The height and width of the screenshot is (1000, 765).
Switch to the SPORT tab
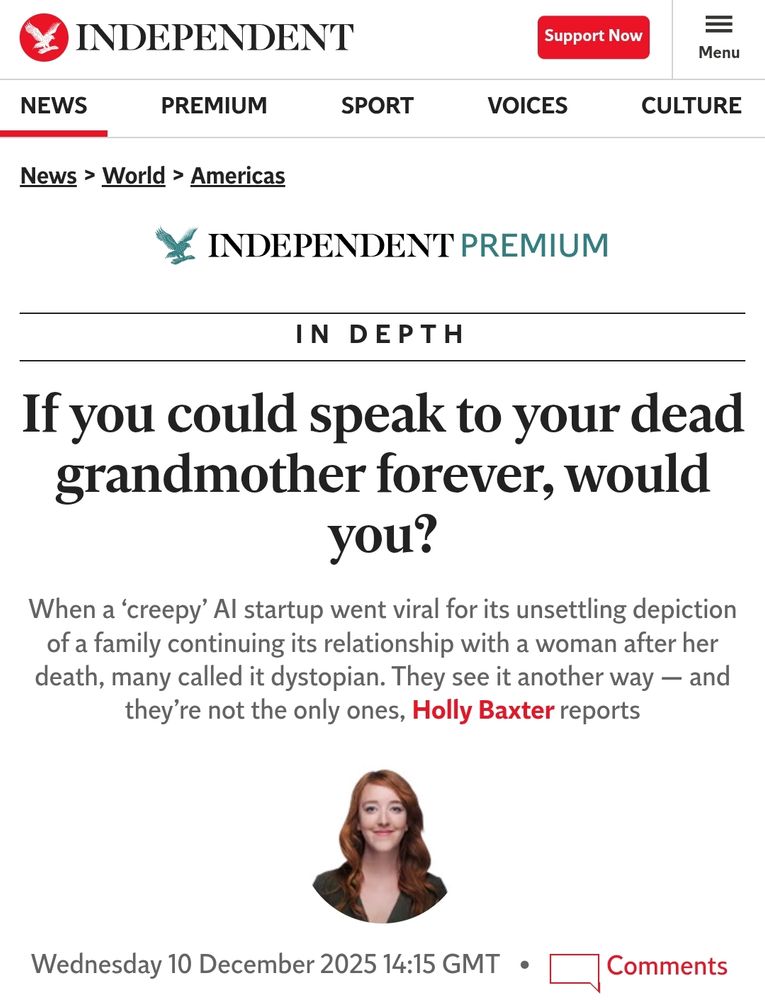(x=377, y=105)
